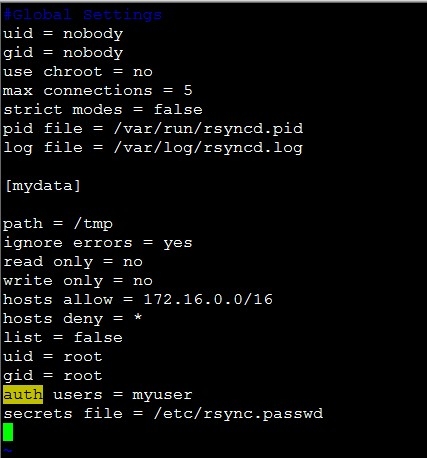Click the green terminal cursor block
This screenshot has width=427, height=458.
pyautogui.click(x=8, y=432)
